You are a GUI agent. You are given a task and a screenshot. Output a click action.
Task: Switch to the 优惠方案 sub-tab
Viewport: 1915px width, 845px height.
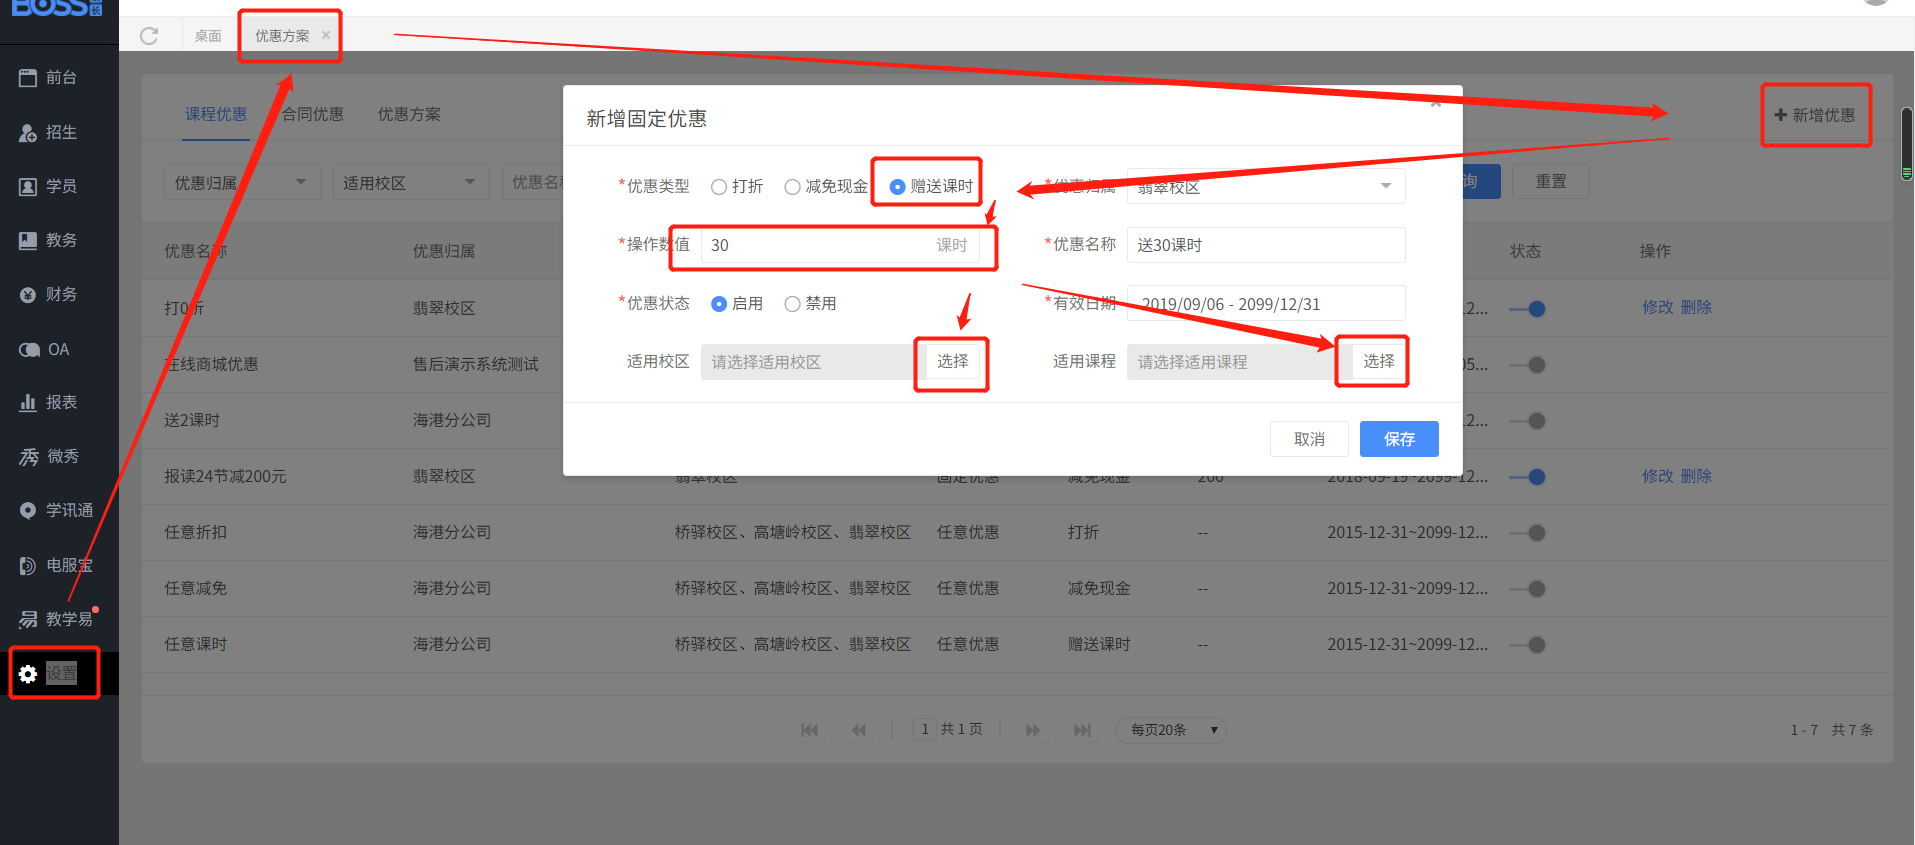pos(409,114)
